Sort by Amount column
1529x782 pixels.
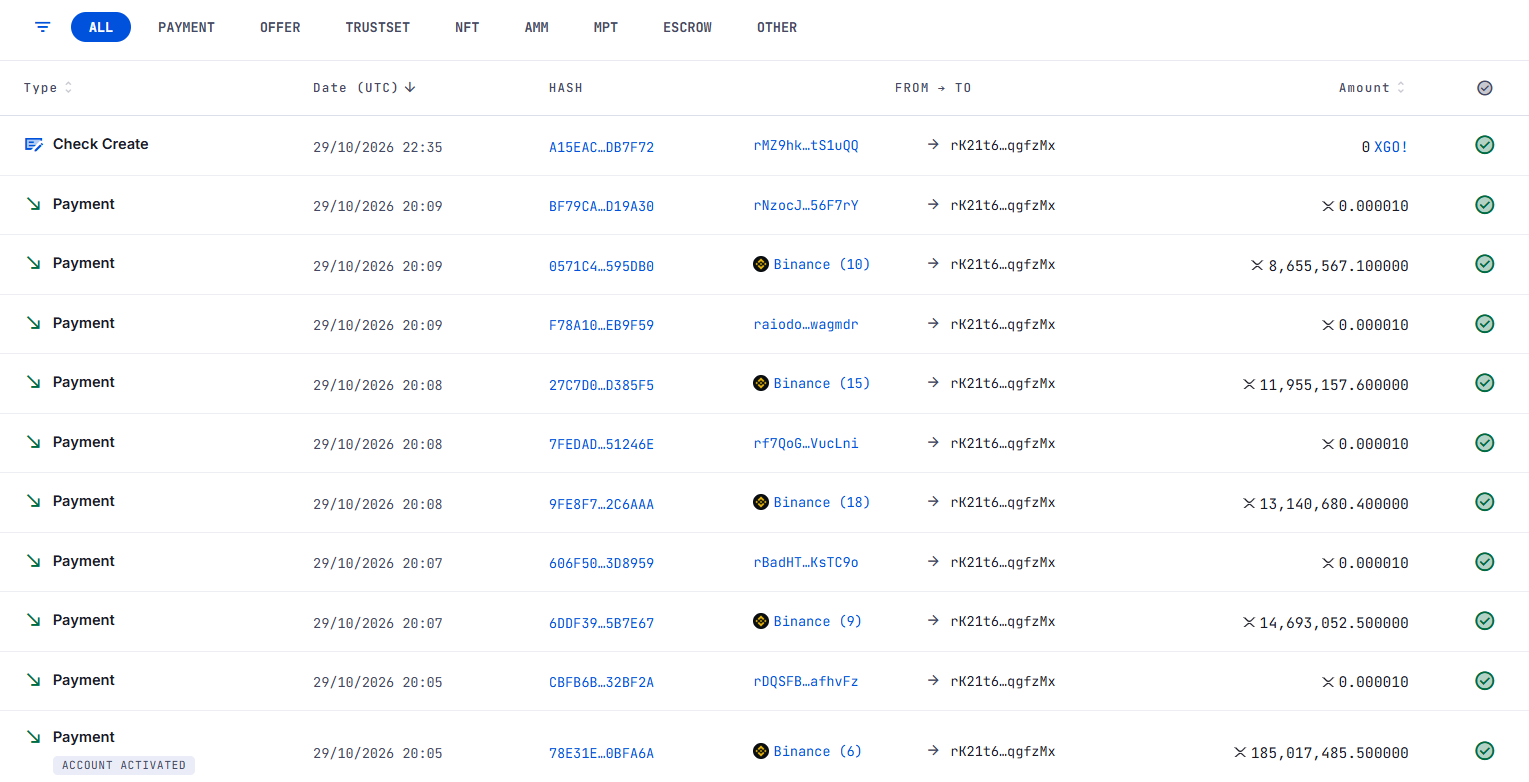click(x=1372, y=88)
